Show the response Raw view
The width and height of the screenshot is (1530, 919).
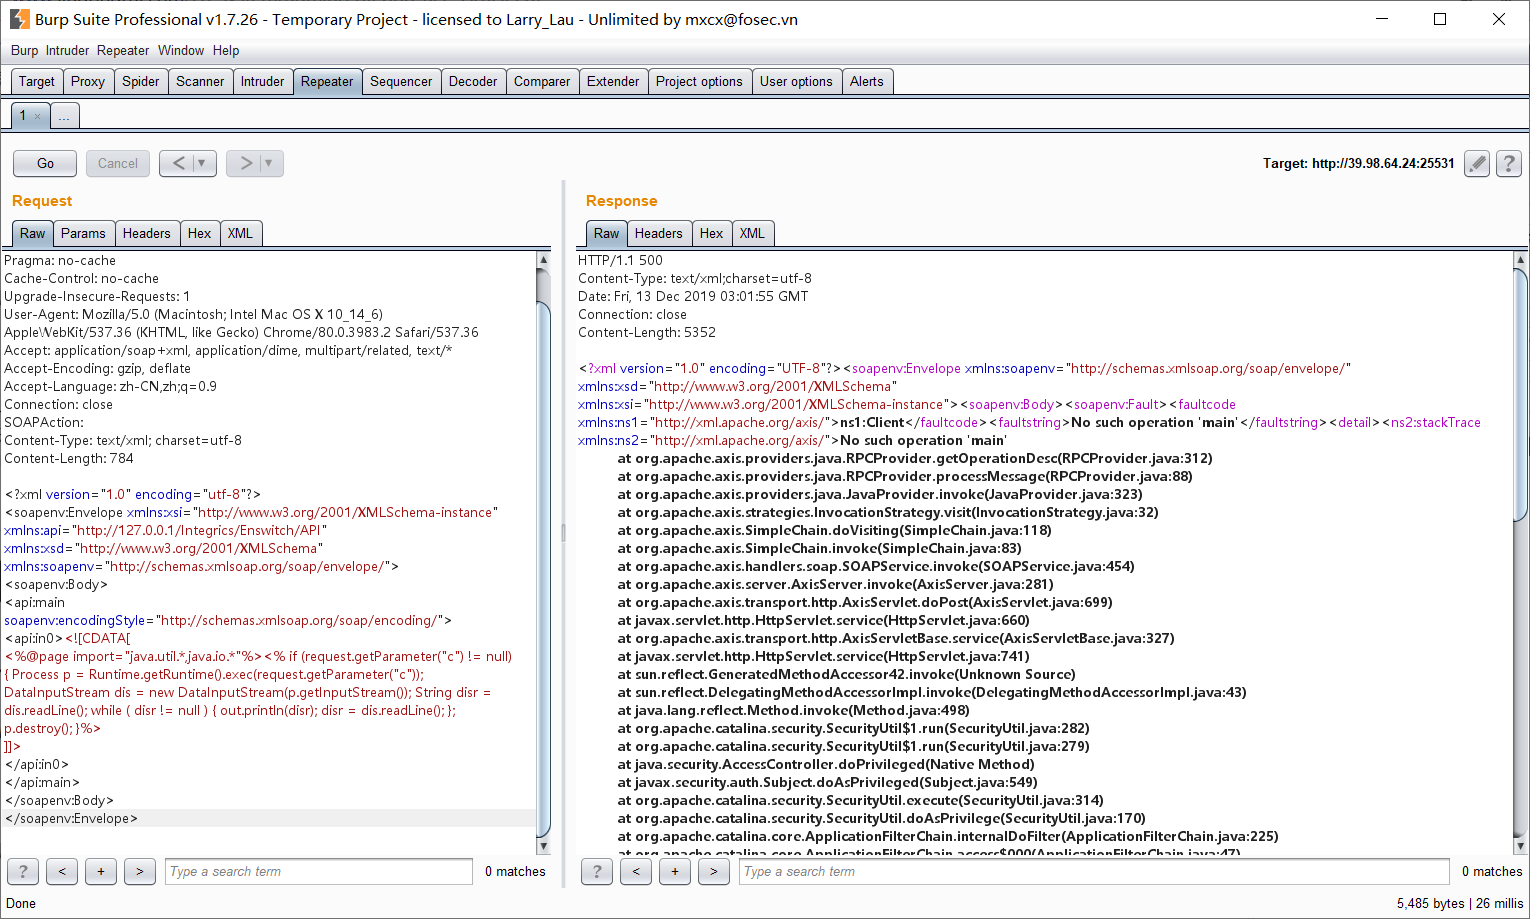click(x=607, y=234)
